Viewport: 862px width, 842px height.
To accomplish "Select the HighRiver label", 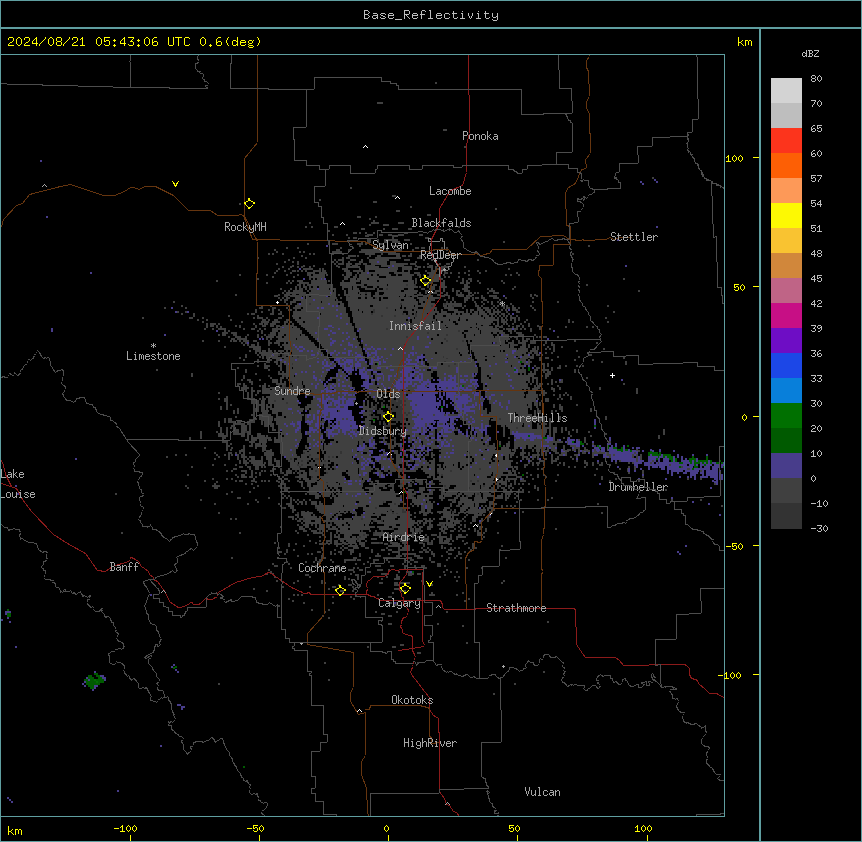I will [430, 743].
